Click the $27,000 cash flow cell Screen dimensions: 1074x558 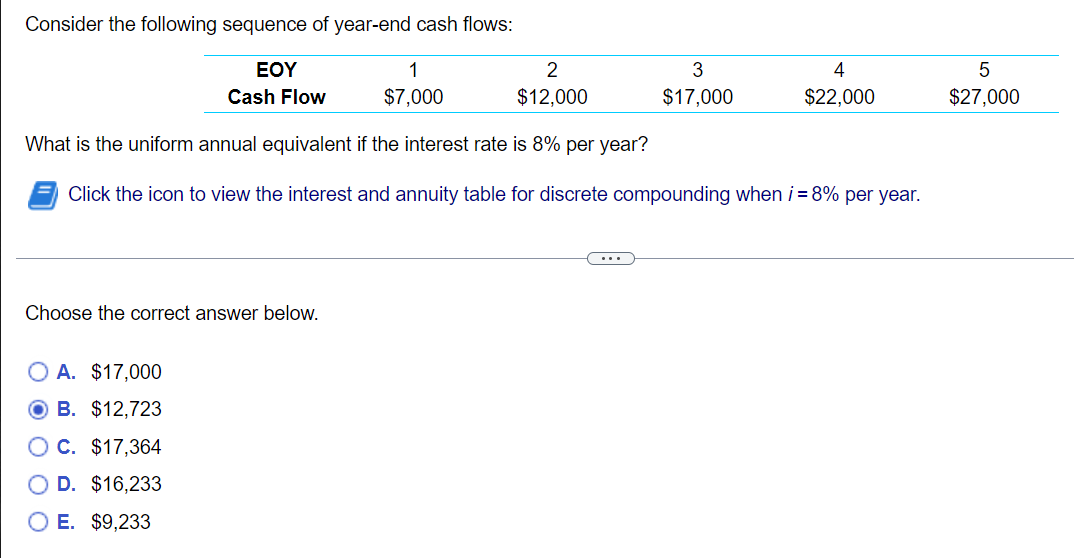pyautogui.click(x=984, y=97)
